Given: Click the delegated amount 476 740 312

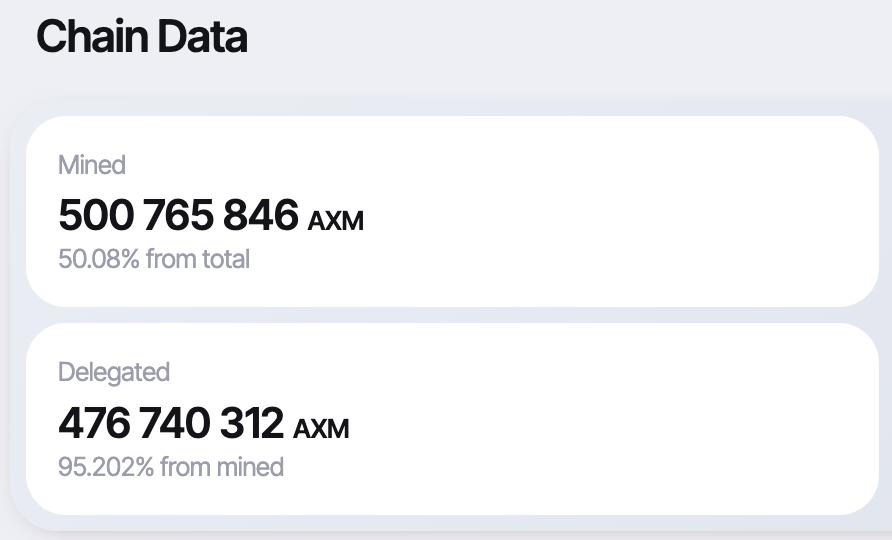Looking at the screenshot, I should (x=171, y=423).
